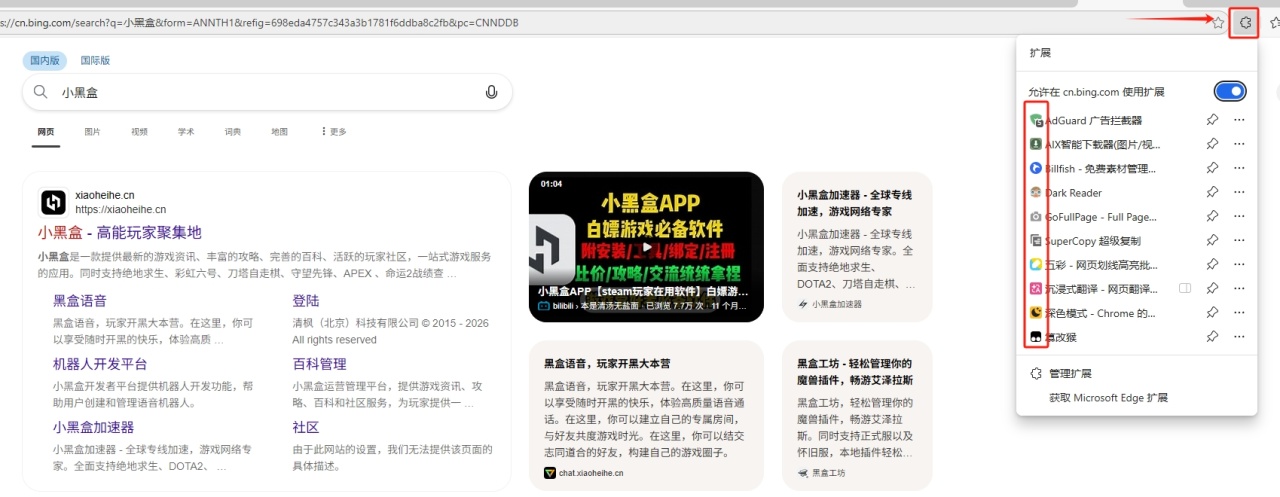The image size is (1280, 497).
Task: Open the 机器人开发平台 sublink
Action: coord(100,363)
